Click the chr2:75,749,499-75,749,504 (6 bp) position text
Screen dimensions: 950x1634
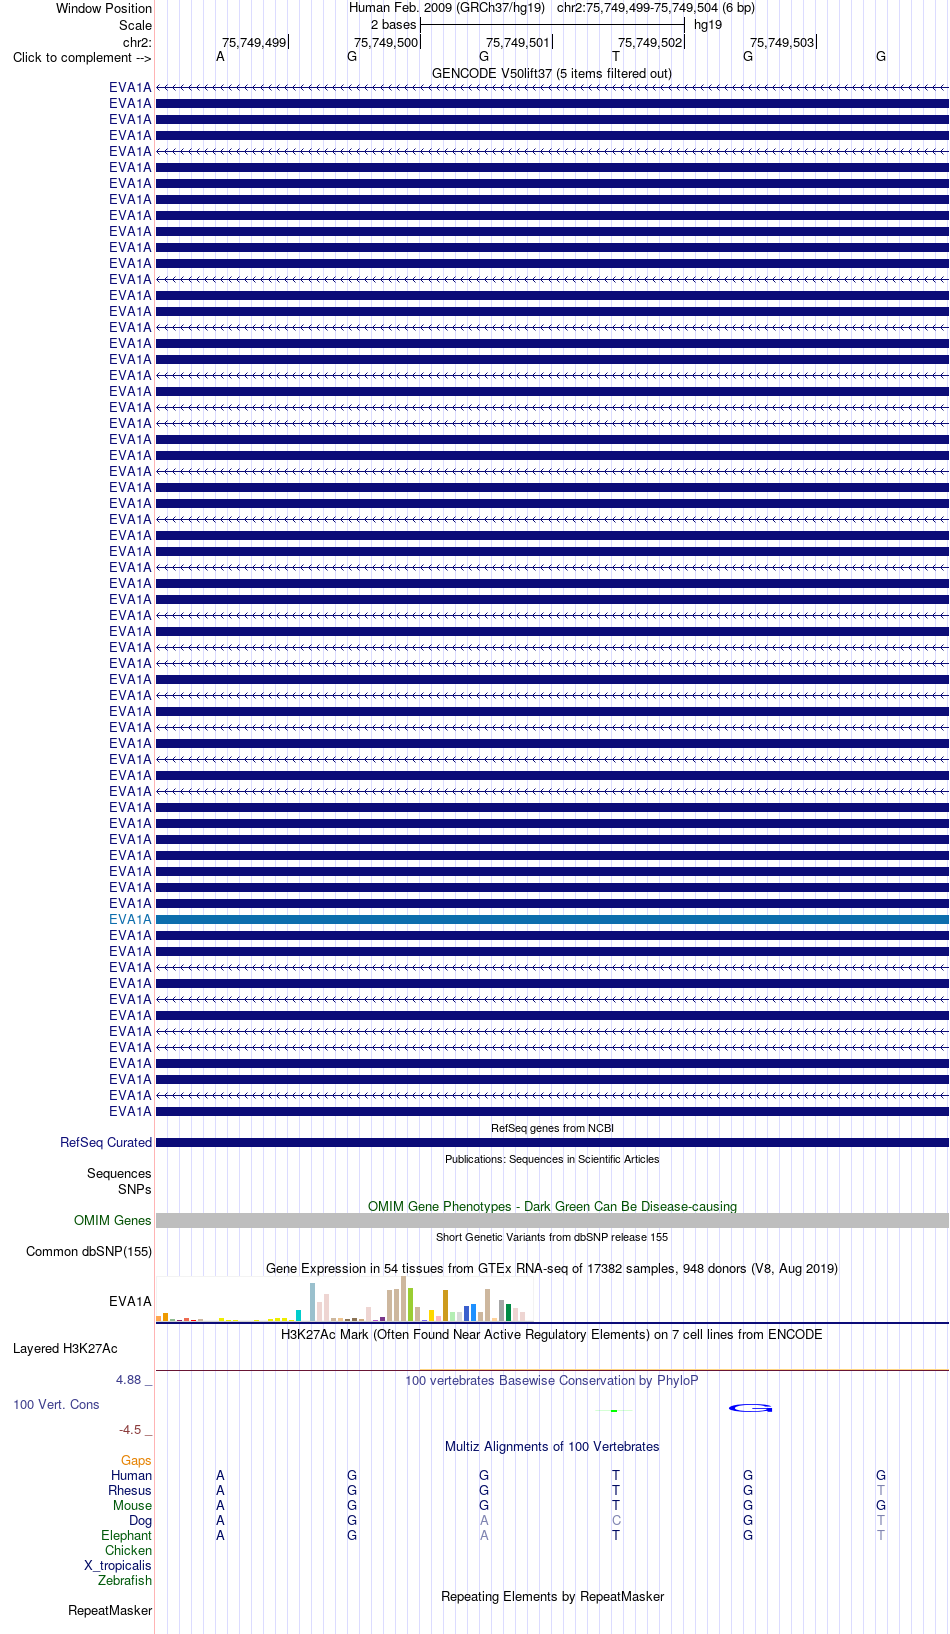point(656,7)
